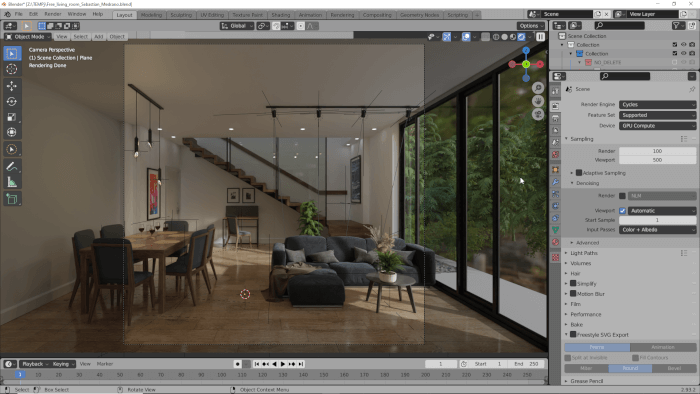
Task: Toggle camera view with the camera icon
Action: click(x=538, y=115)
